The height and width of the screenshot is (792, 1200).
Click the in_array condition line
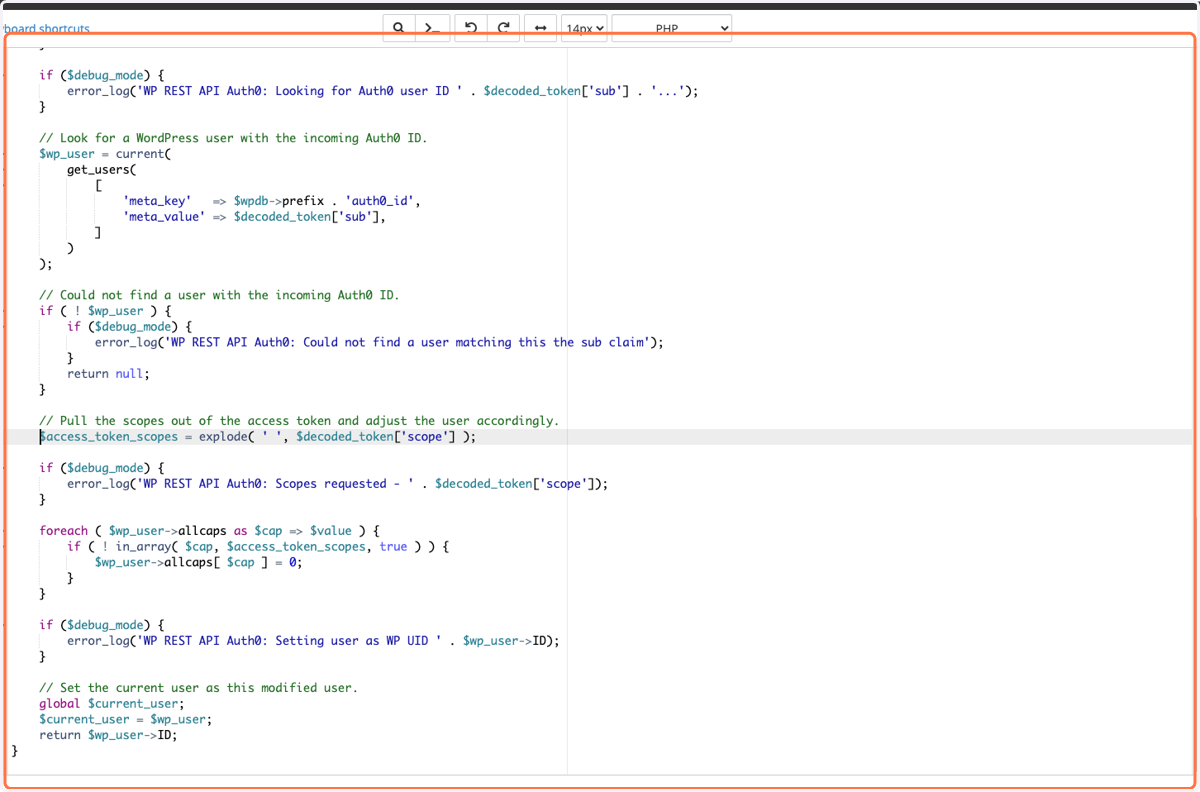click(x=259, y=547)
